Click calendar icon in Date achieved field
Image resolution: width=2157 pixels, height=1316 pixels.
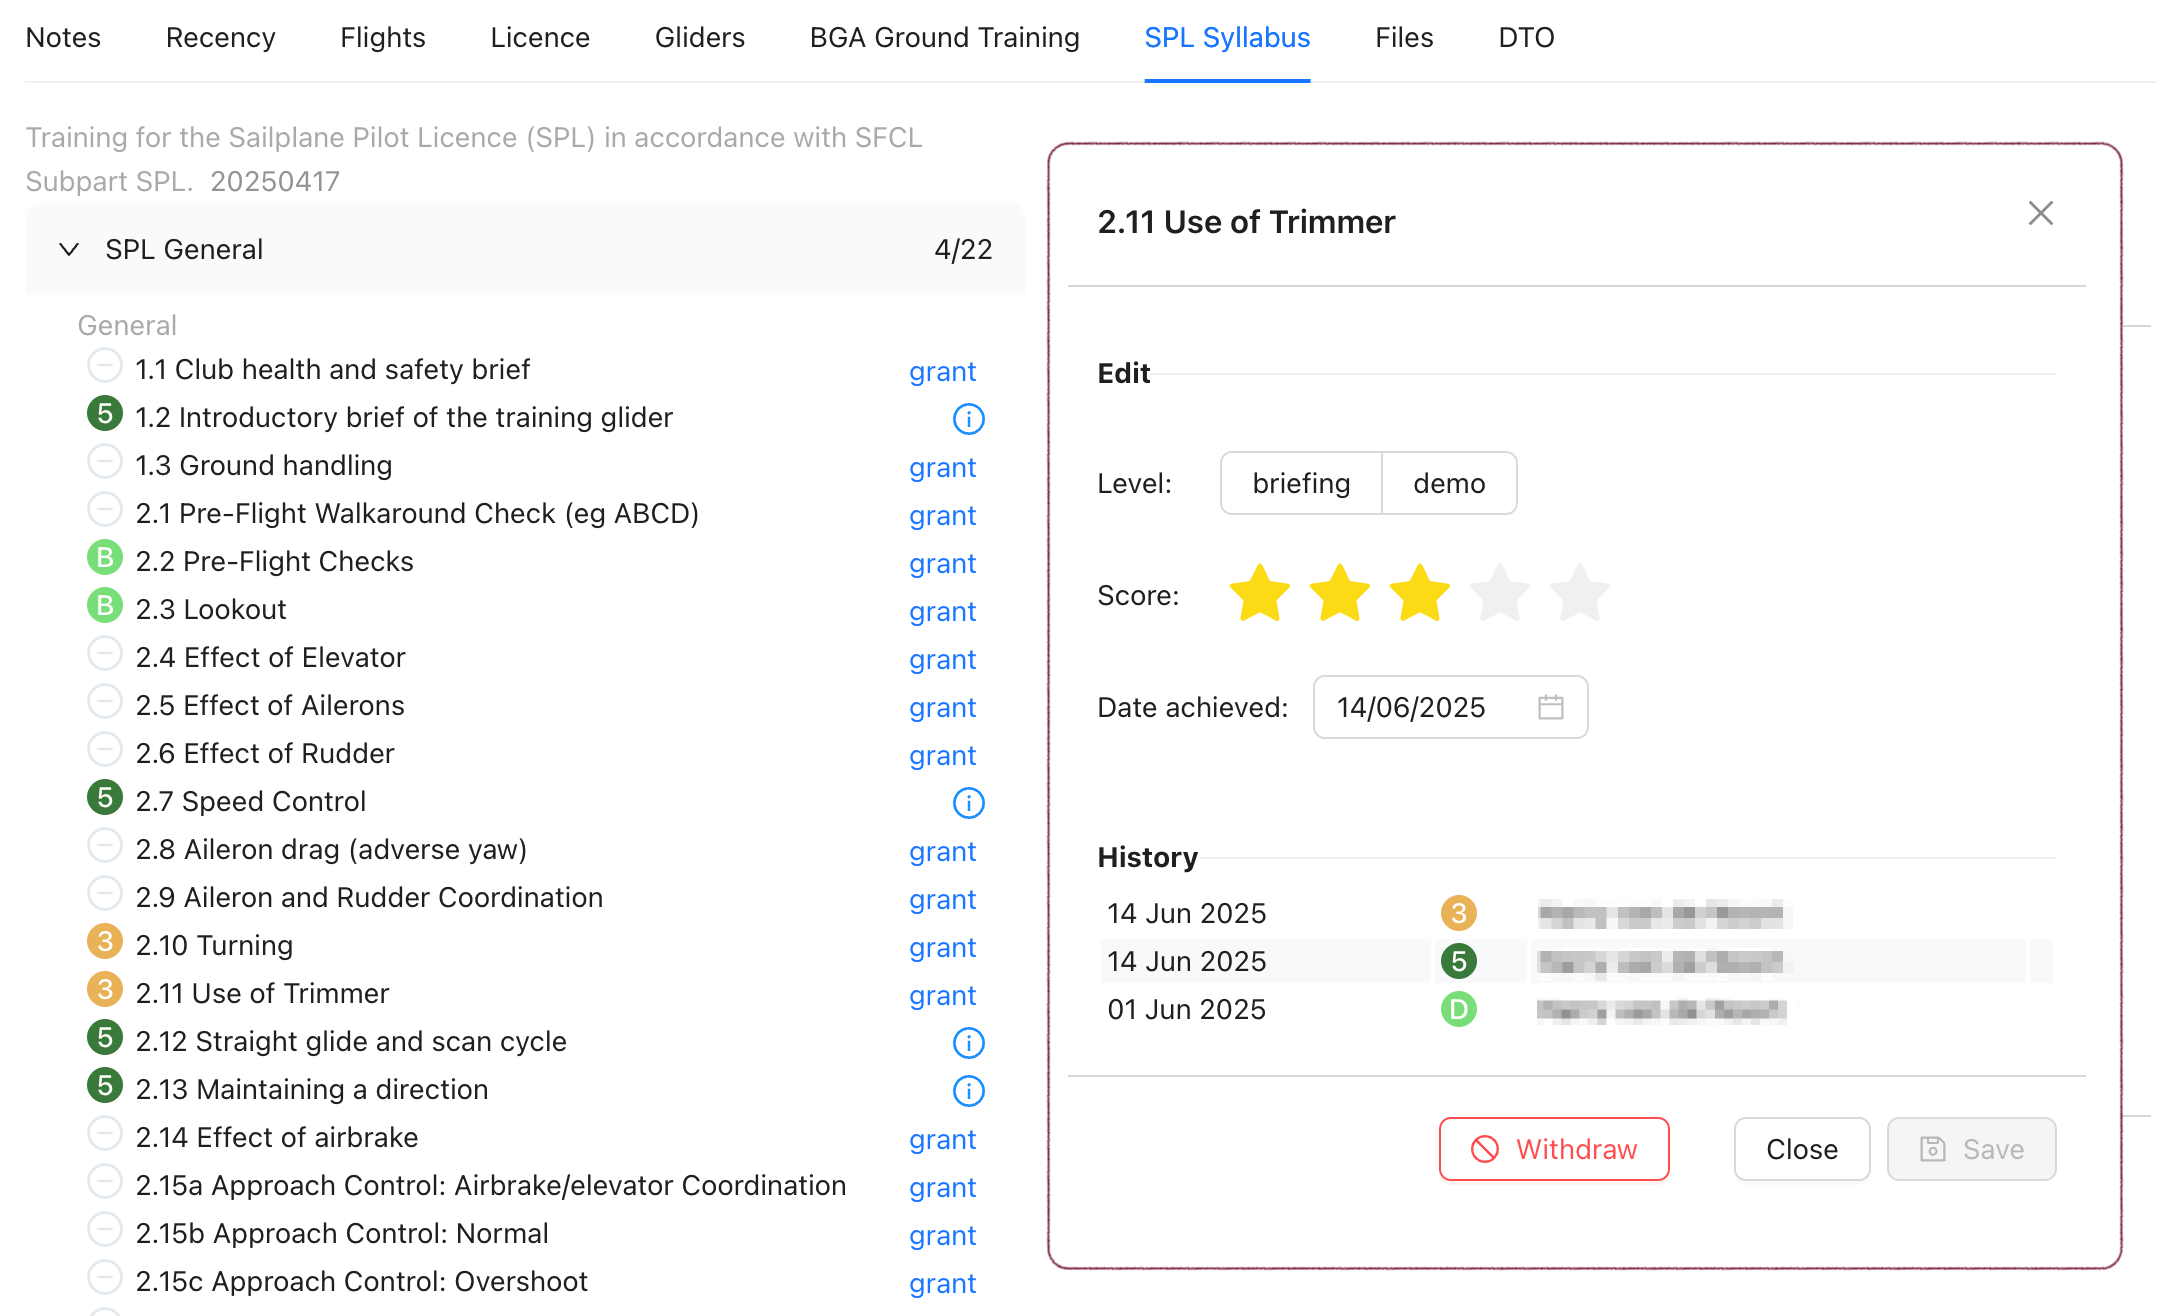[1550, 707]
